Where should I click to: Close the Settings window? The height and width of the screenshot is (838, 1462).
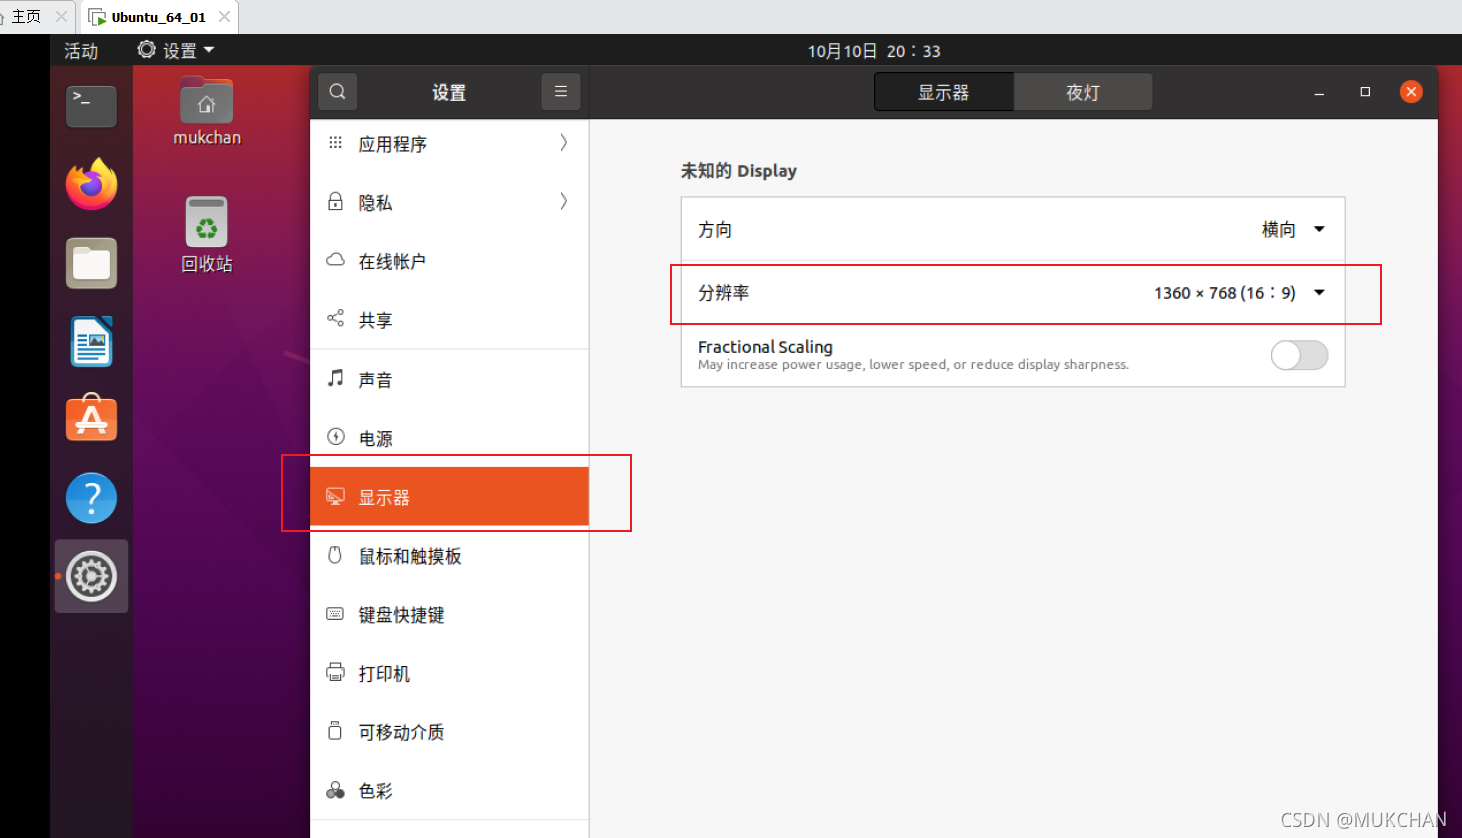pyautogui.click(x=1411, y=92)
